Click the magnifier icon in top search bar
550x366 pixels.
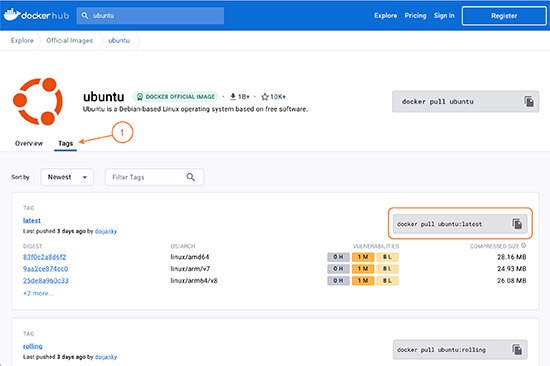point(85,15)
